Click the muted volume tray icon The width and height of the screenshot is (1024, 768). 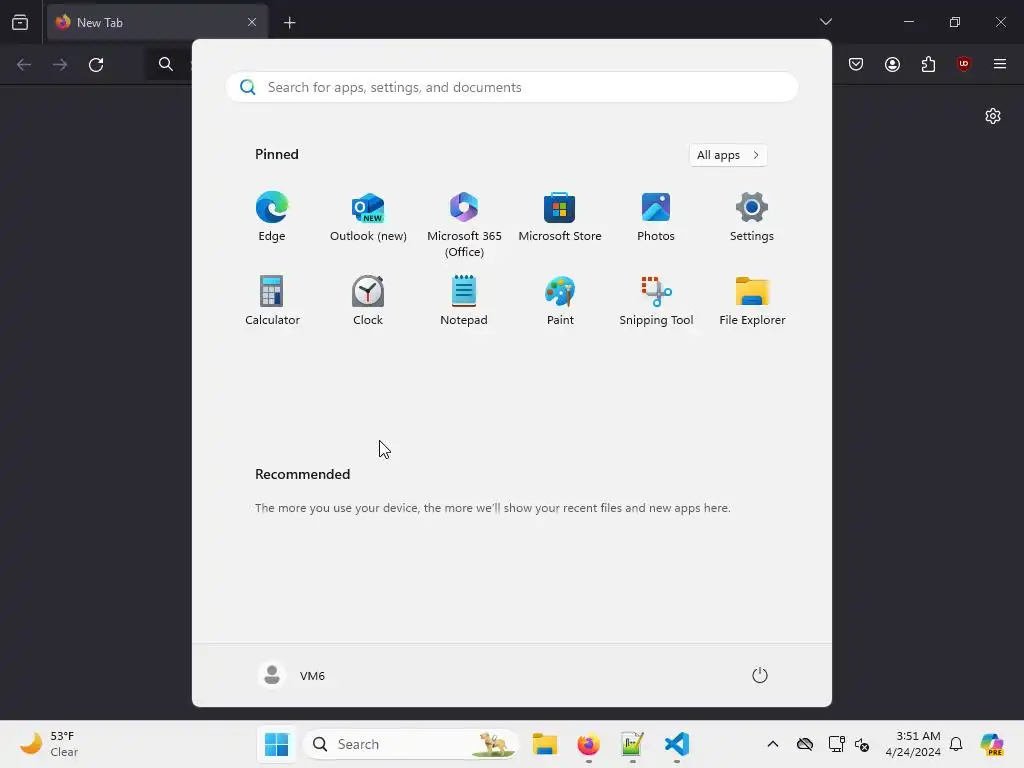point(861,744)
